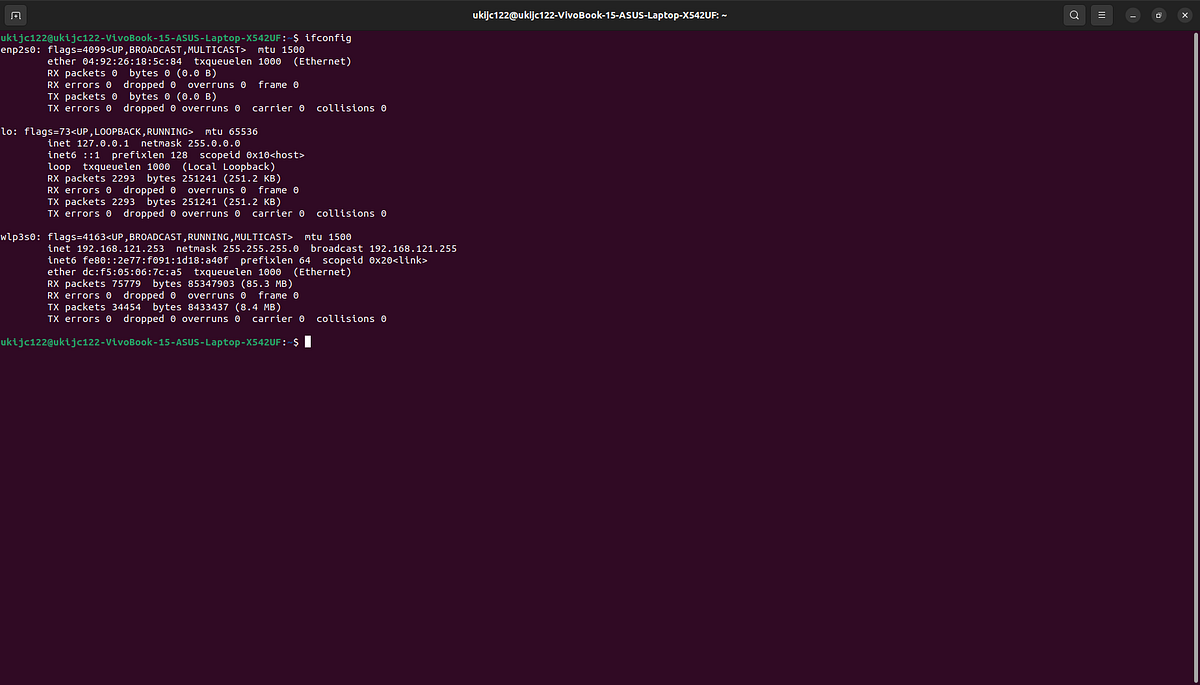1200x685 pixels.
Task: Click the ifconfig command text
Action: pyautogui.click(x=327, y=37)
